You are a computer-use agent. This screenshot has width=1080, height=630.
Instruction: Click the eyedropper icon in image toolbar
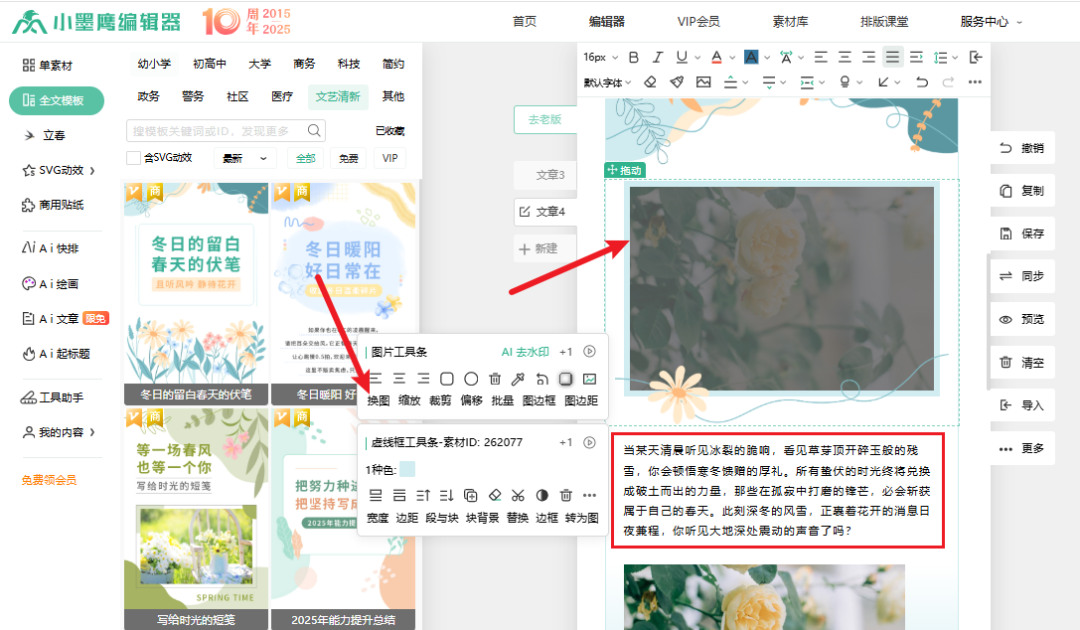(518, 379)
